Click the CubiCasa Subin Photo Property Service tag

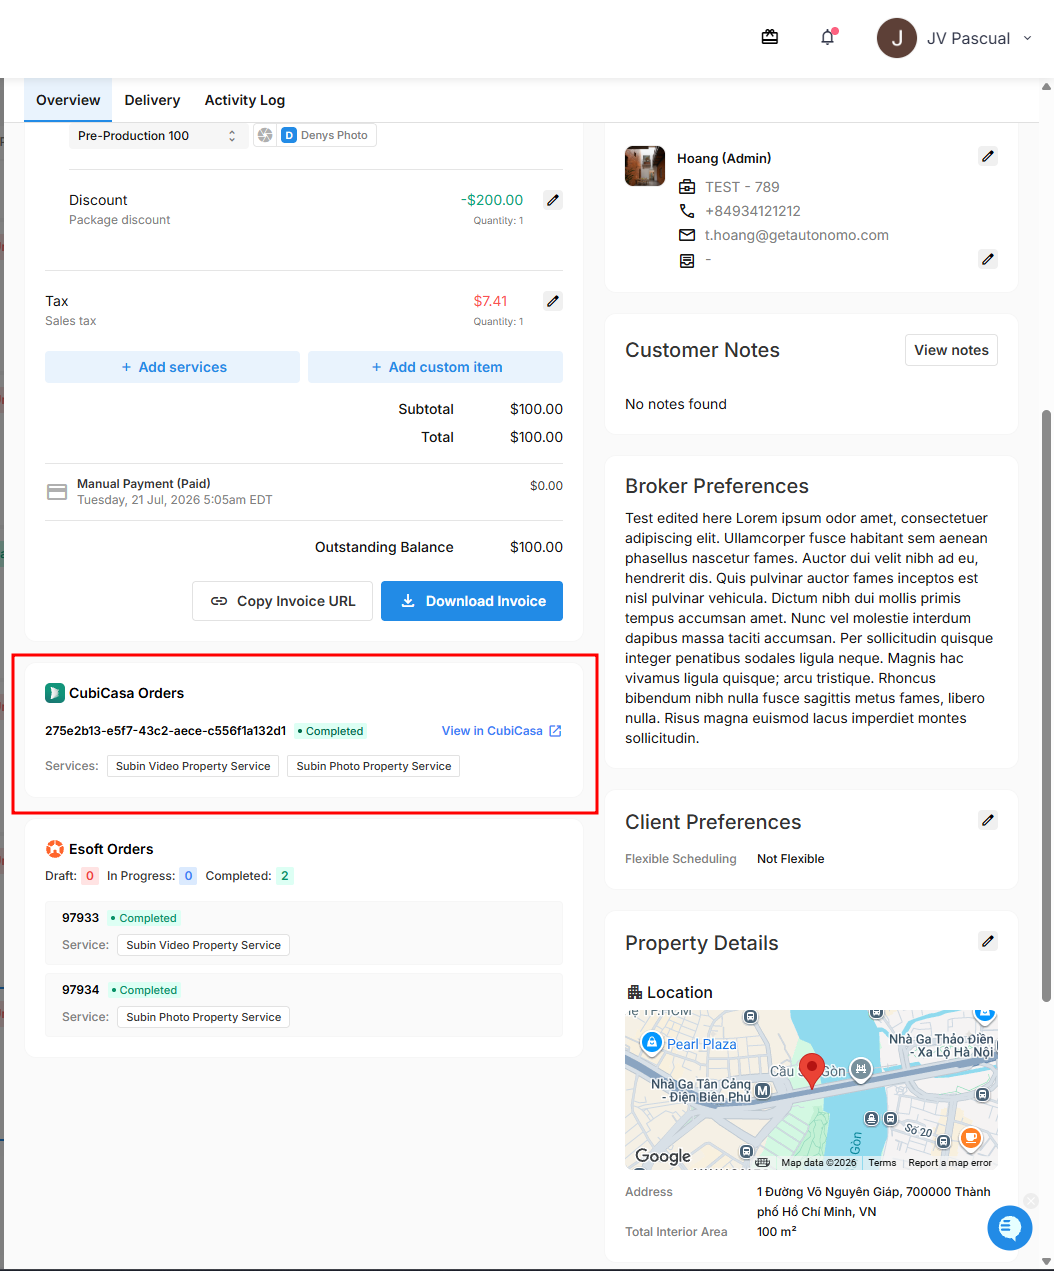click(x=374, y=766)
